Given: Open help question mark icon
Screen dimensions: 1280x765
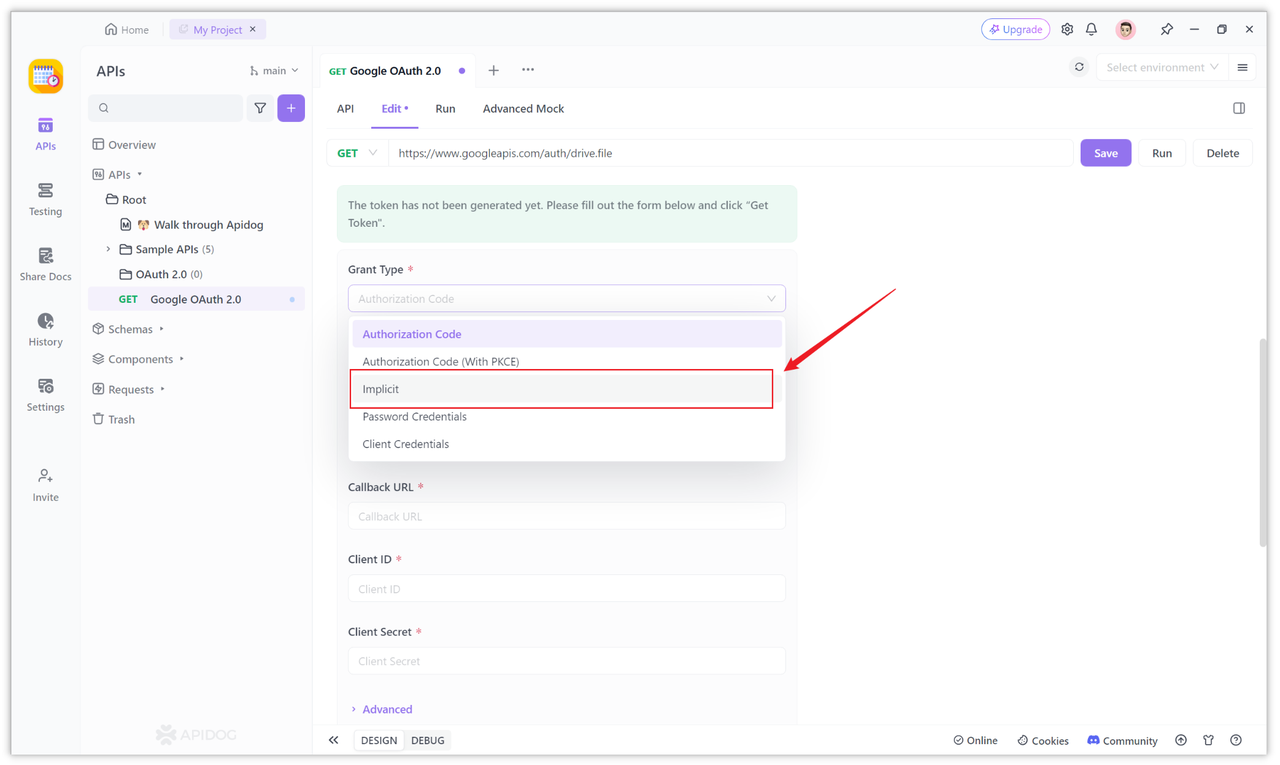Looking at the screenshot, I should click(x=1237, y=740).
